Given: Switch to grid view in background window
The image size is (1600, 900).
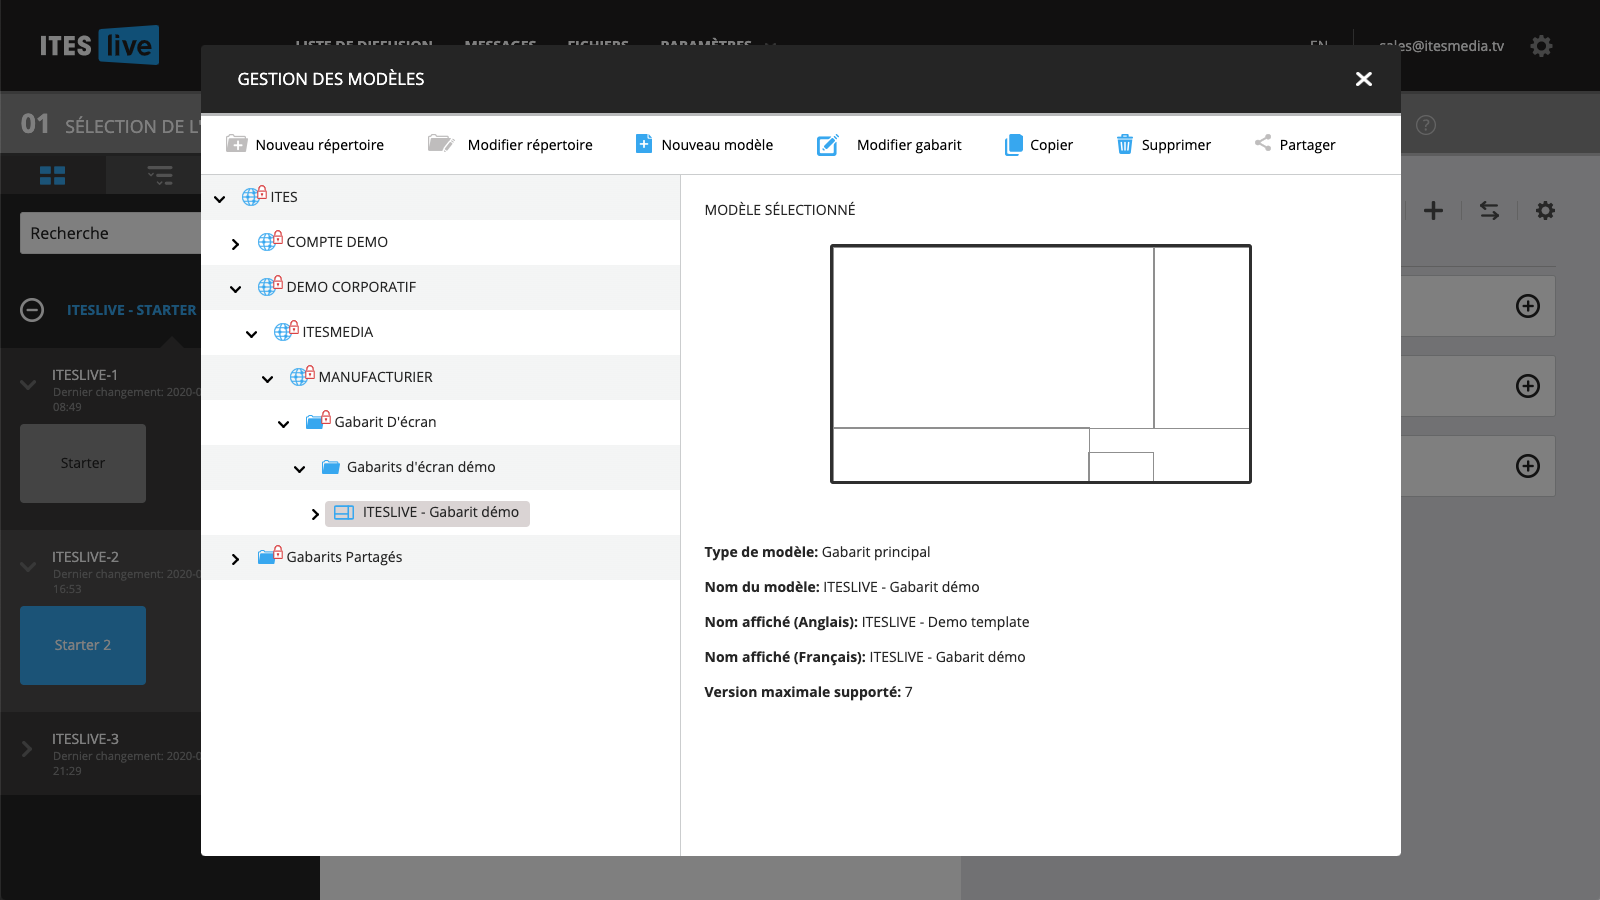Looking at the screenshot, I should click(x=52, y=176).
